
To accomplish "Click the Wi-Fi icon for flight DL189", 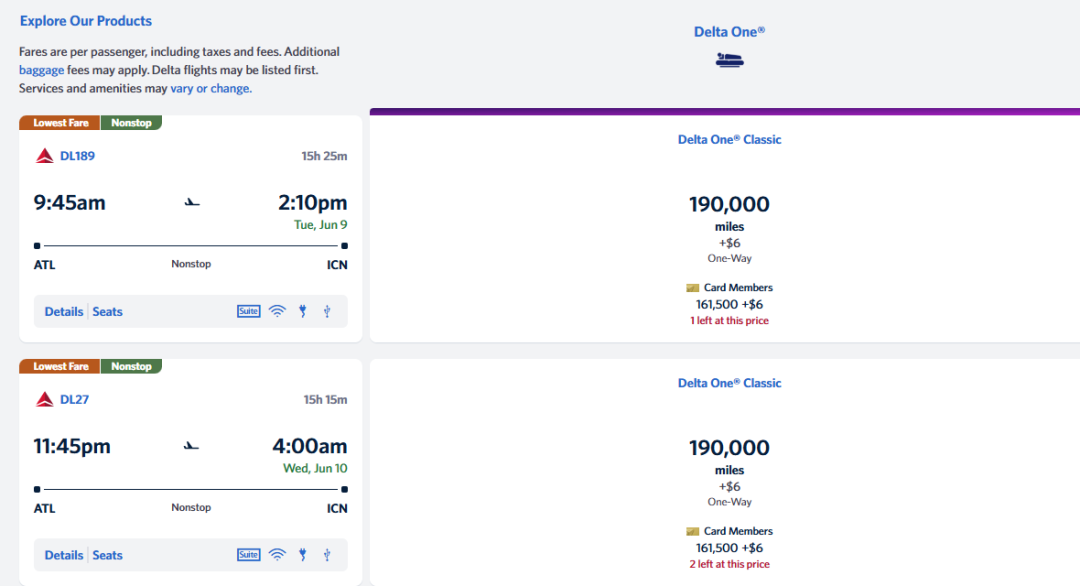I will [277, 311].
